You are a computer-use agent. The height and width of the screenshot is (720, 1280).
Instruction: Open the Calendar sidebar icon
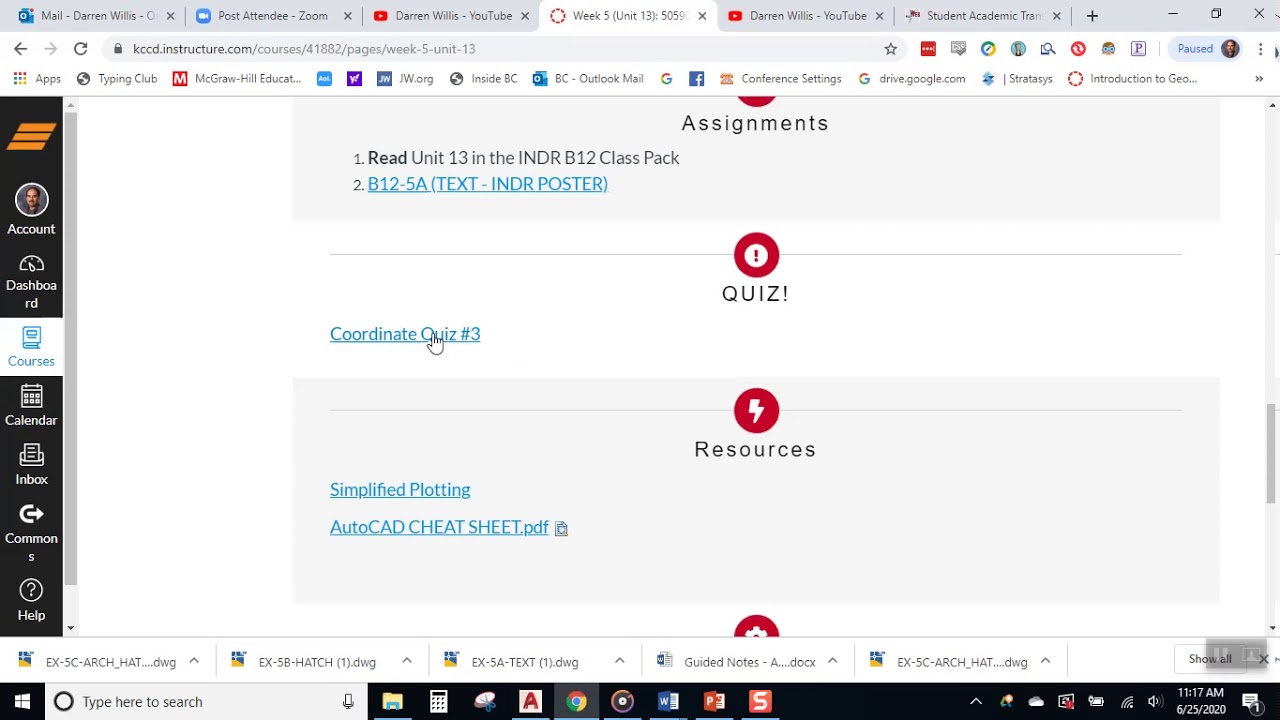click(31, 396)
